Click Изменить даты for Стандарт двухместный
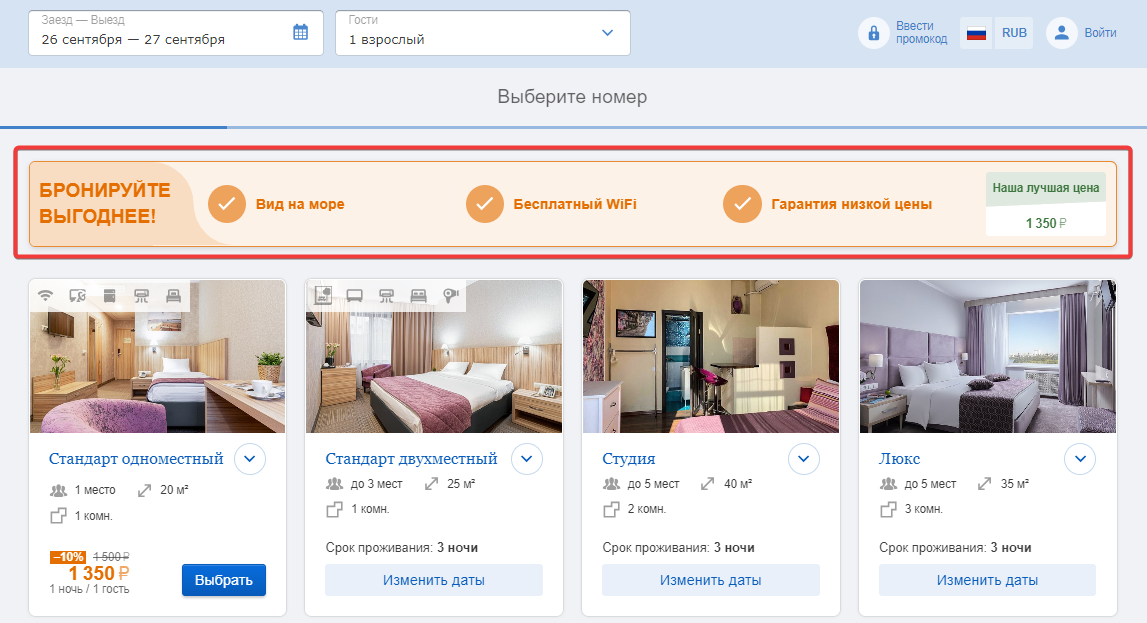This screenshot has height=623, width=1147. [x=434, y=580]
